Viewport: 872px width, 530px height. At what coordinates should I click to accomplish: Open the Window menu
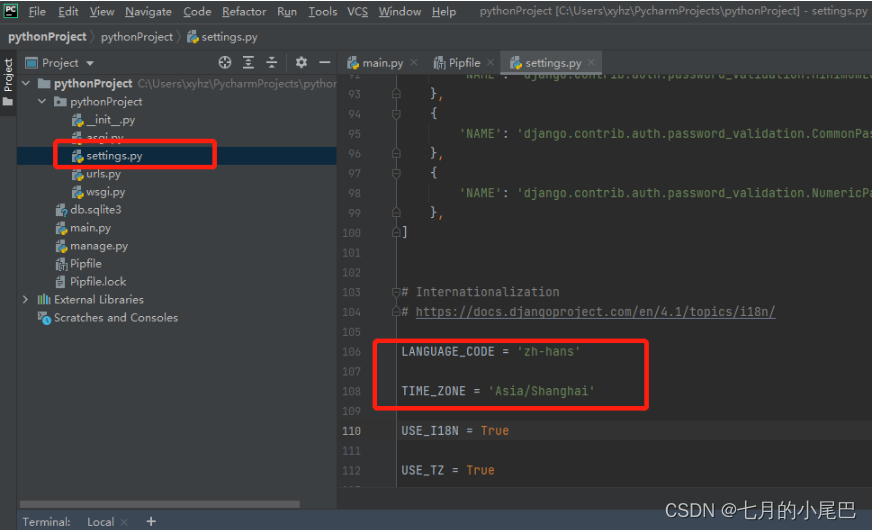400,11
